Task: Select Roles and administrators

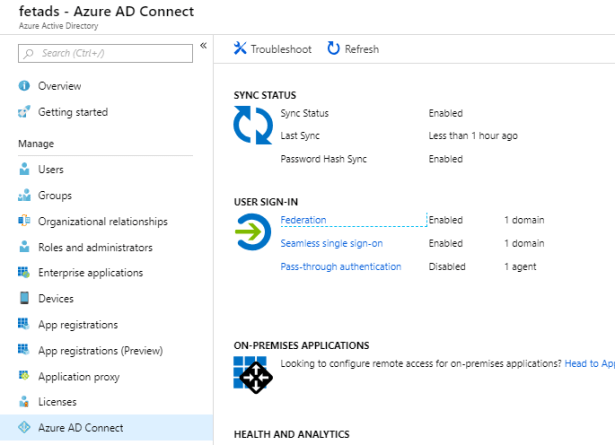Action: [95, 247]
